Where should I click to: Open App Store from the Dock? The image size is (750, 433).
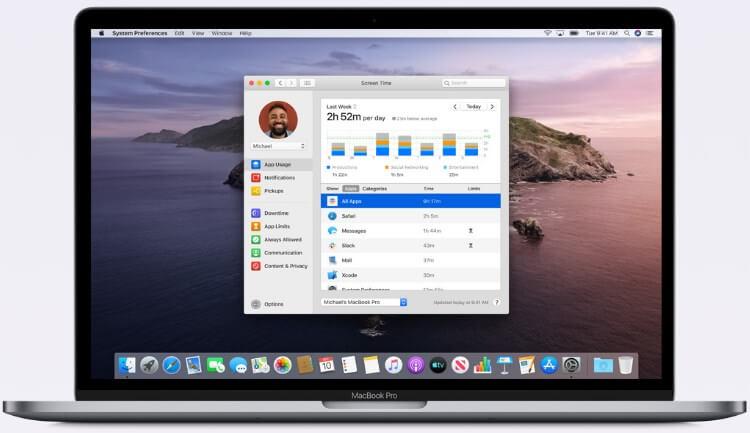point(549,366)
